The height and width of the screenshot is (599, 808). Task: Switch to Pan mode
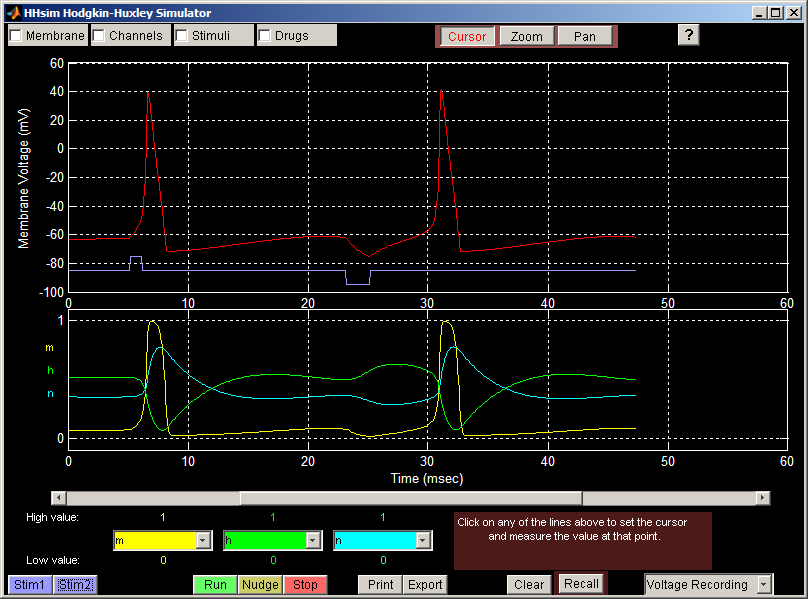[585, 37]
